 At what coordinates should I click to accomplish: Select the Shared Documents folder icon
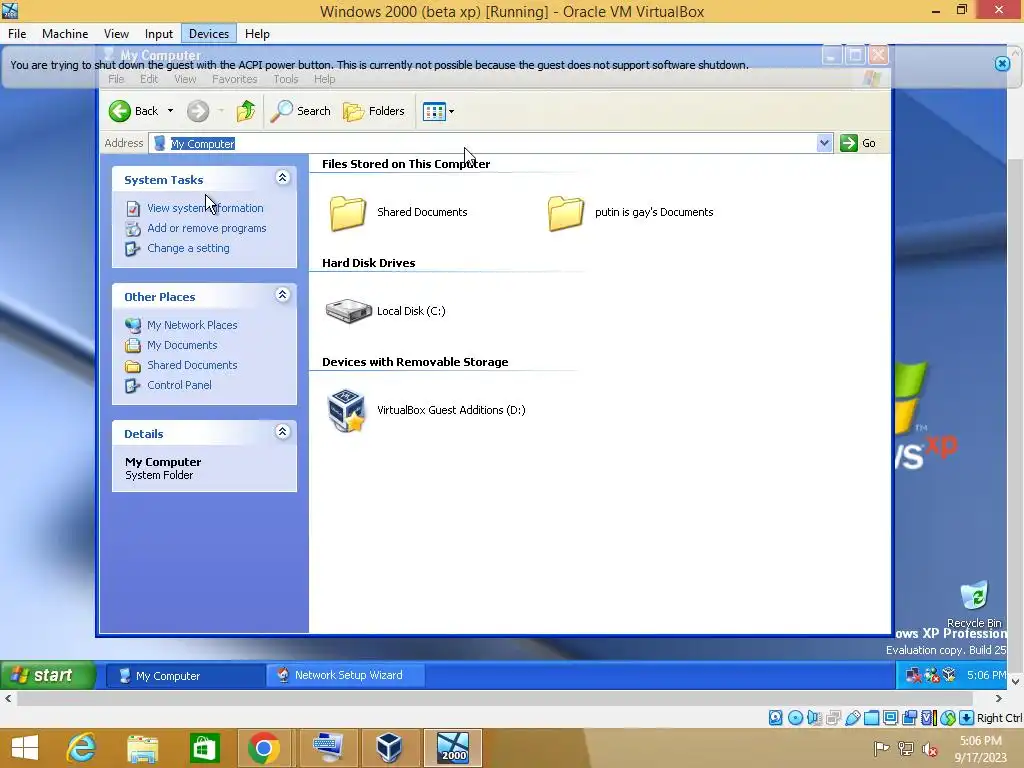pos(347,213)
